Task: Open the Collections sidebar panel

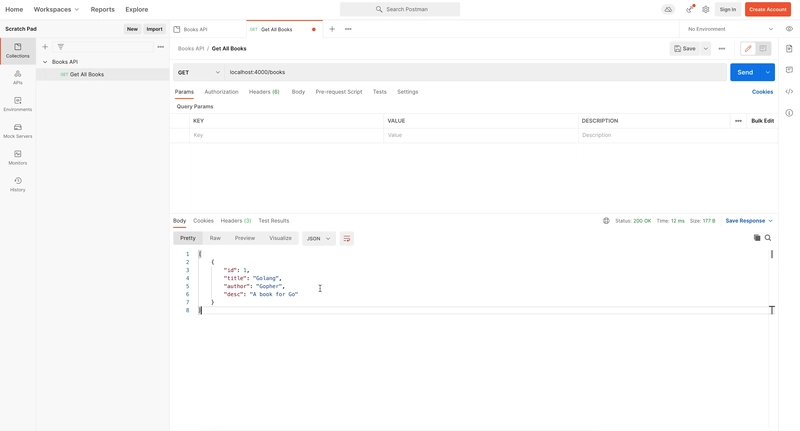Action: click(18, 50)
